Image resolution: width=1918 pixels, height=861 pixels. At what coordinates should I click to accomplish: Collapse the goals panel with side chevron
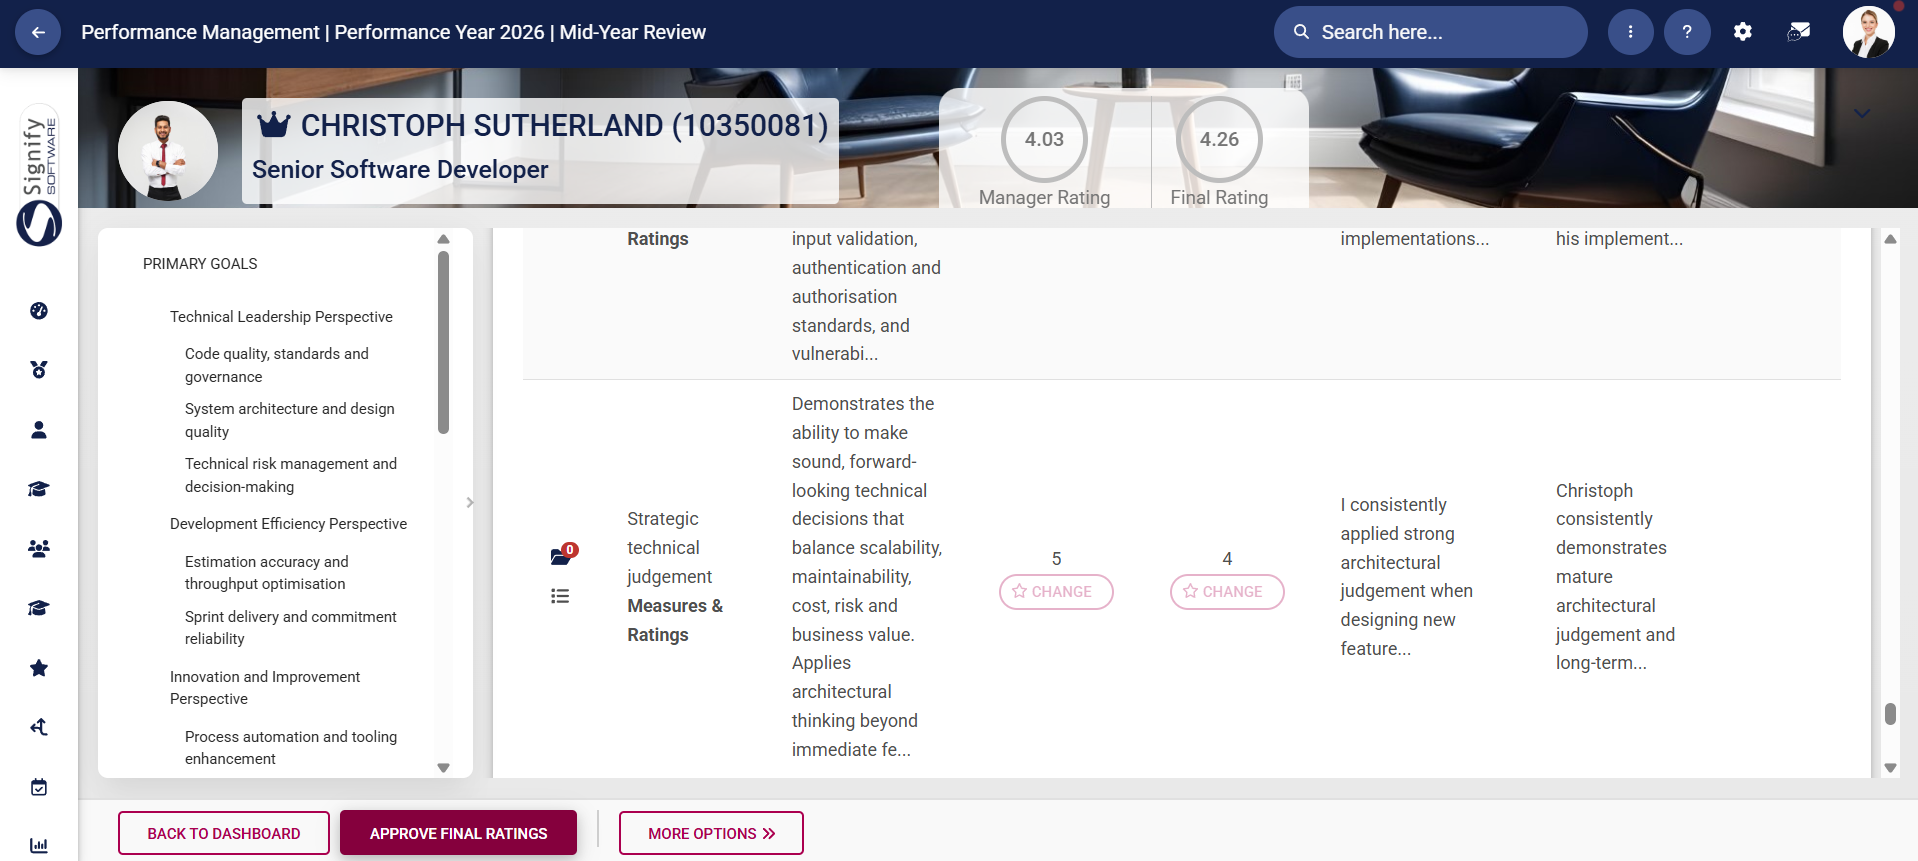click(x=470, y=502)
